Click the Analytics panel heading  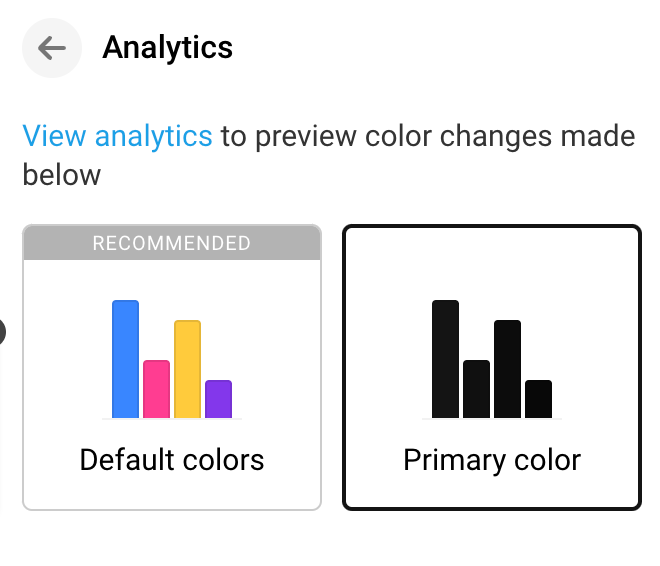click(x=167, y=47)
